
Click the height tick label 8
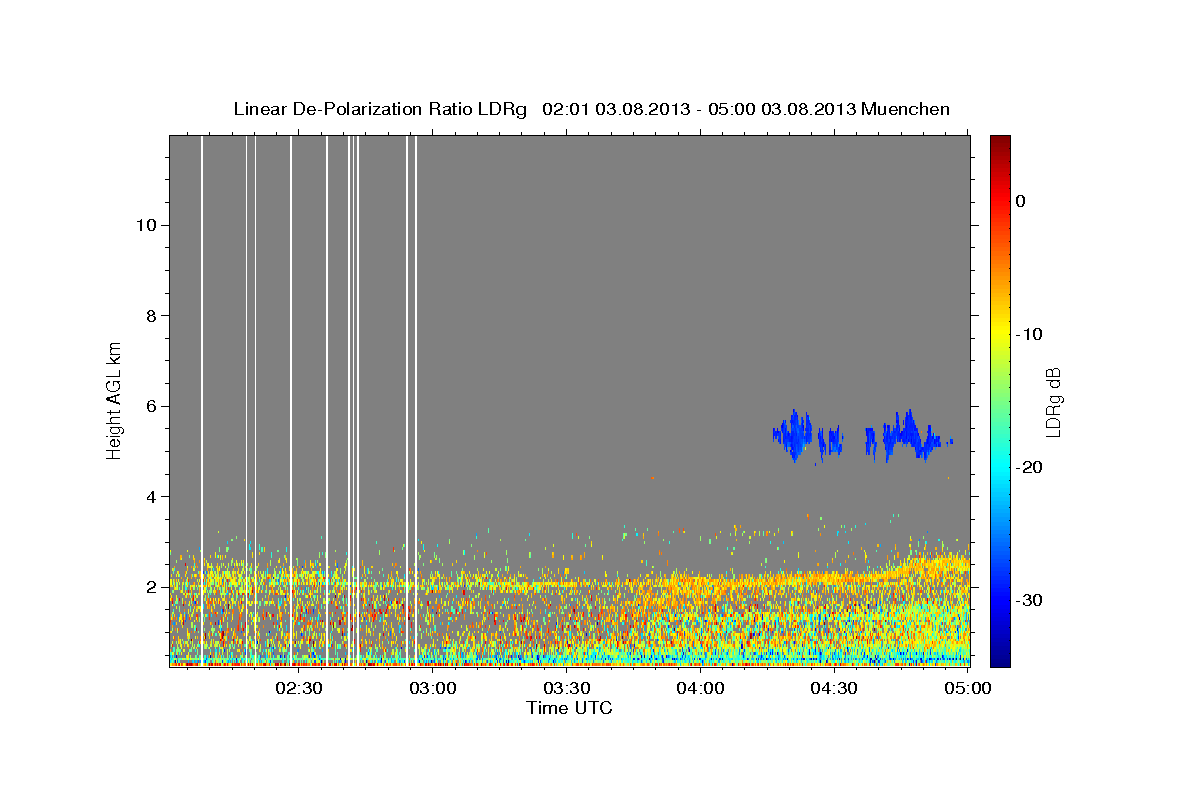pyautogui.click(x=150, y=316)
